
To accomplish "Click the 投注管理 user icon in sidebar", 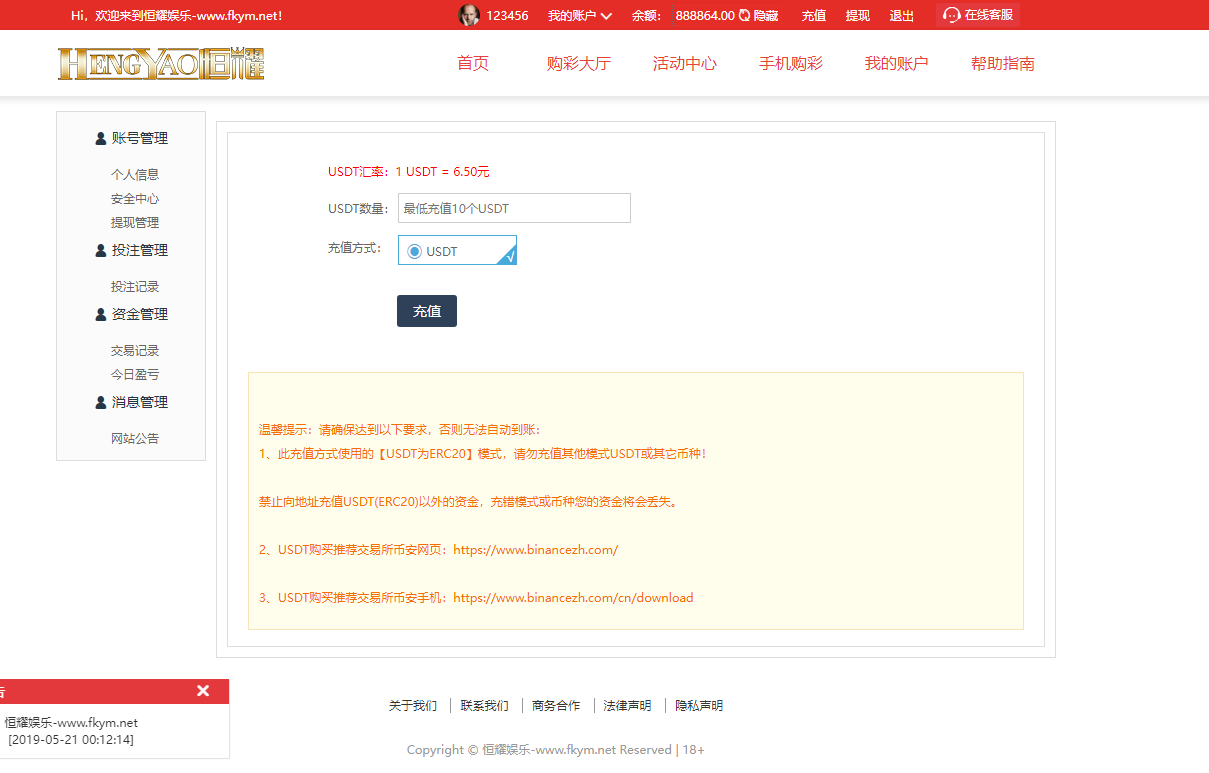I will pos(99,250).
